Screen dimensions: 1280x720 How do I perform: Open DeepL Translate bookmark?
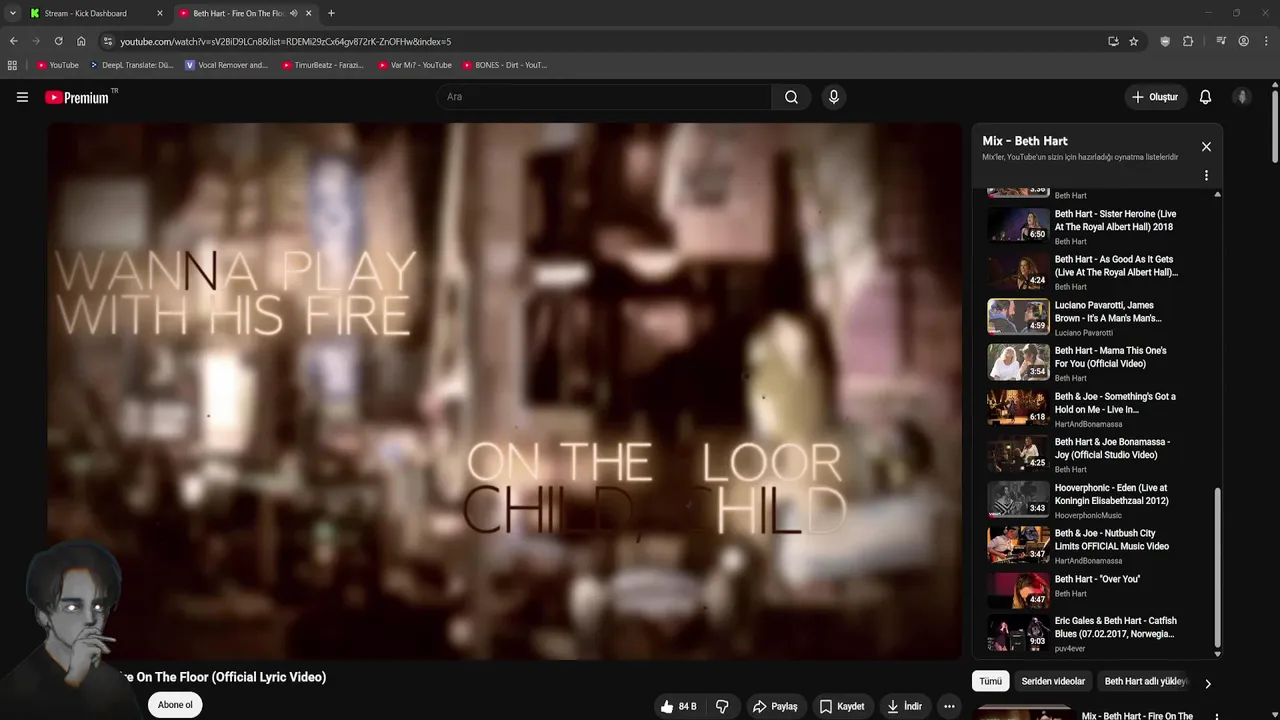[131, 65]
